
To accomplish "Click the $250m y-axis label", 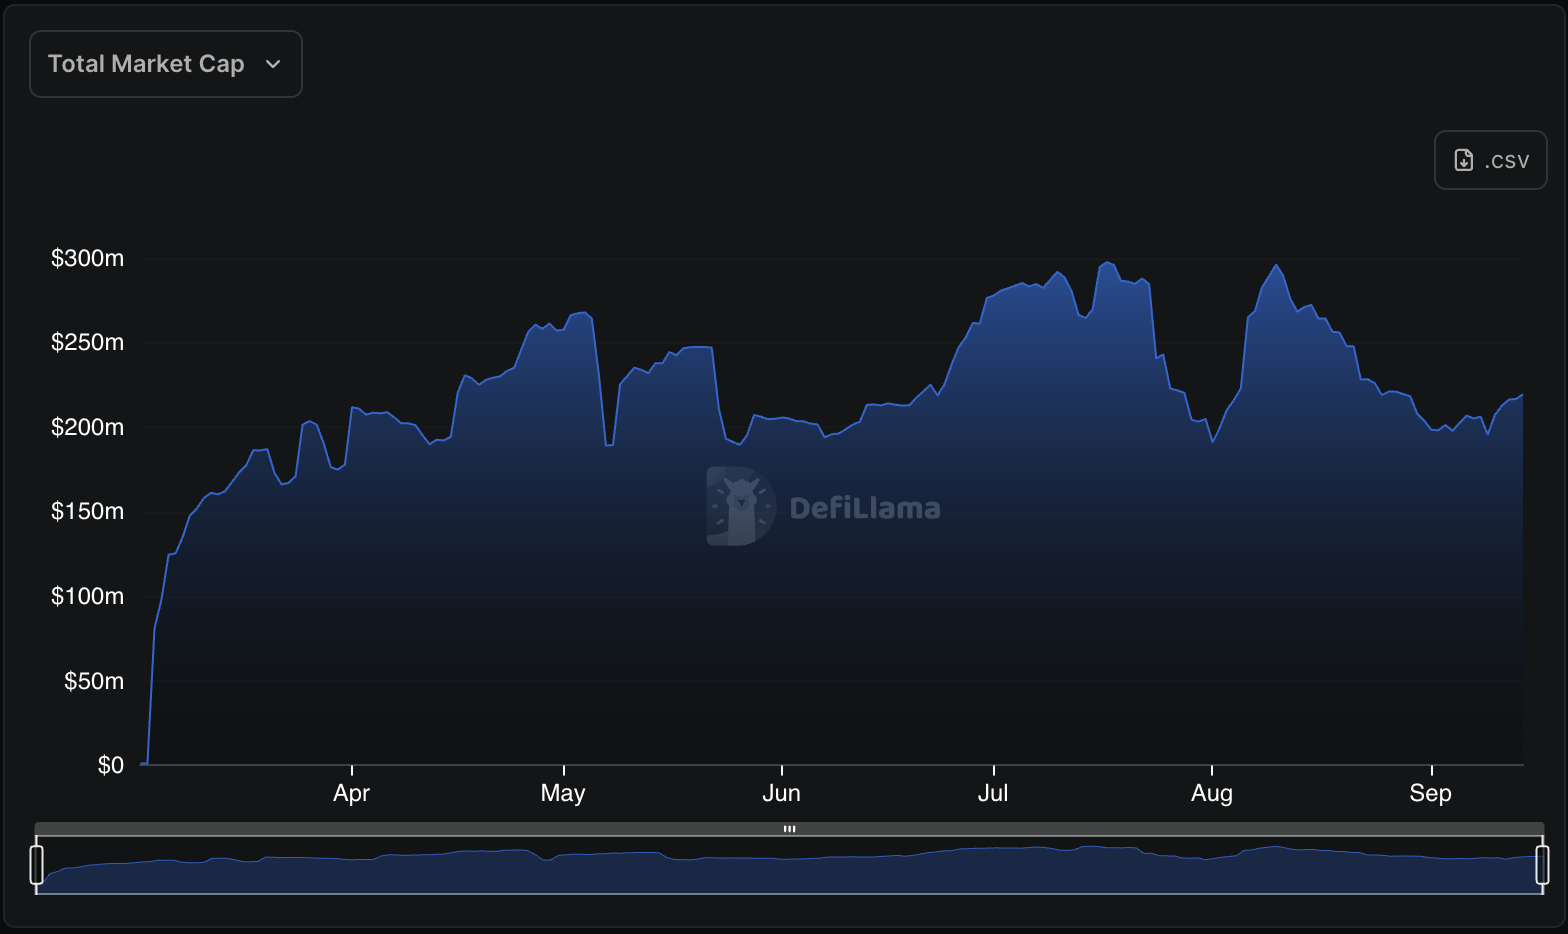I will (x=88, y=342).
